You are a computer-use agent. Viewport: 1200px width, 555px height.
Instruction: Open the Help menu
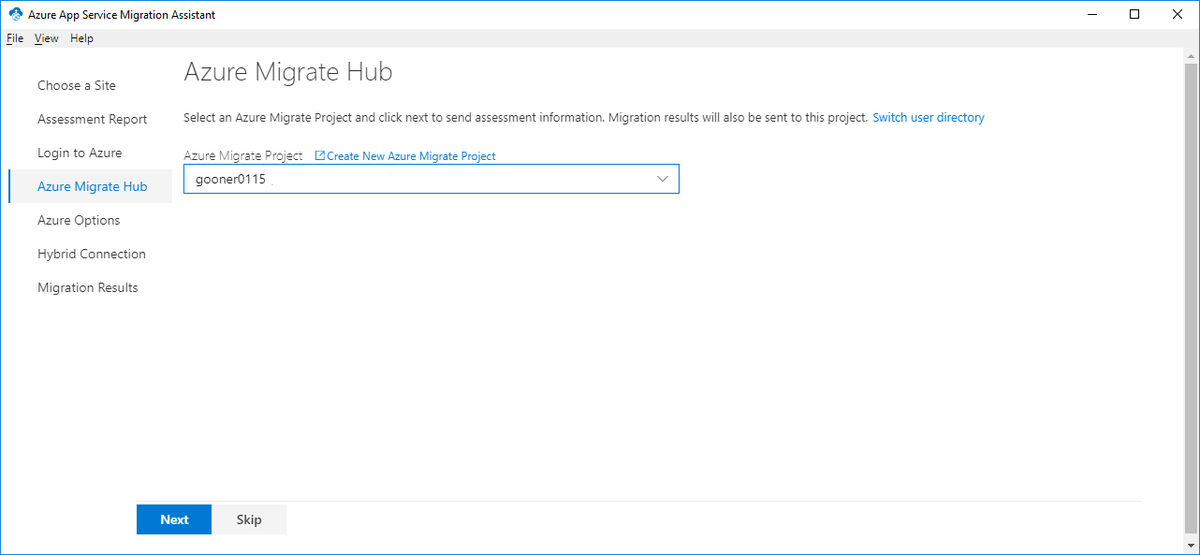(x=82, y=38)
